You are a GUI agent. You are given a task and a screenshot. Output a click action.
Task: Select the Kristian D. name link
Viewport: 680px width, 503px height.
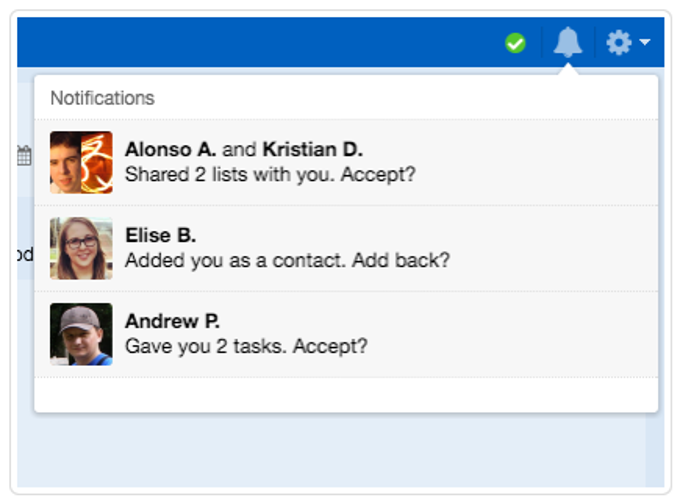(x=313, y=150)
